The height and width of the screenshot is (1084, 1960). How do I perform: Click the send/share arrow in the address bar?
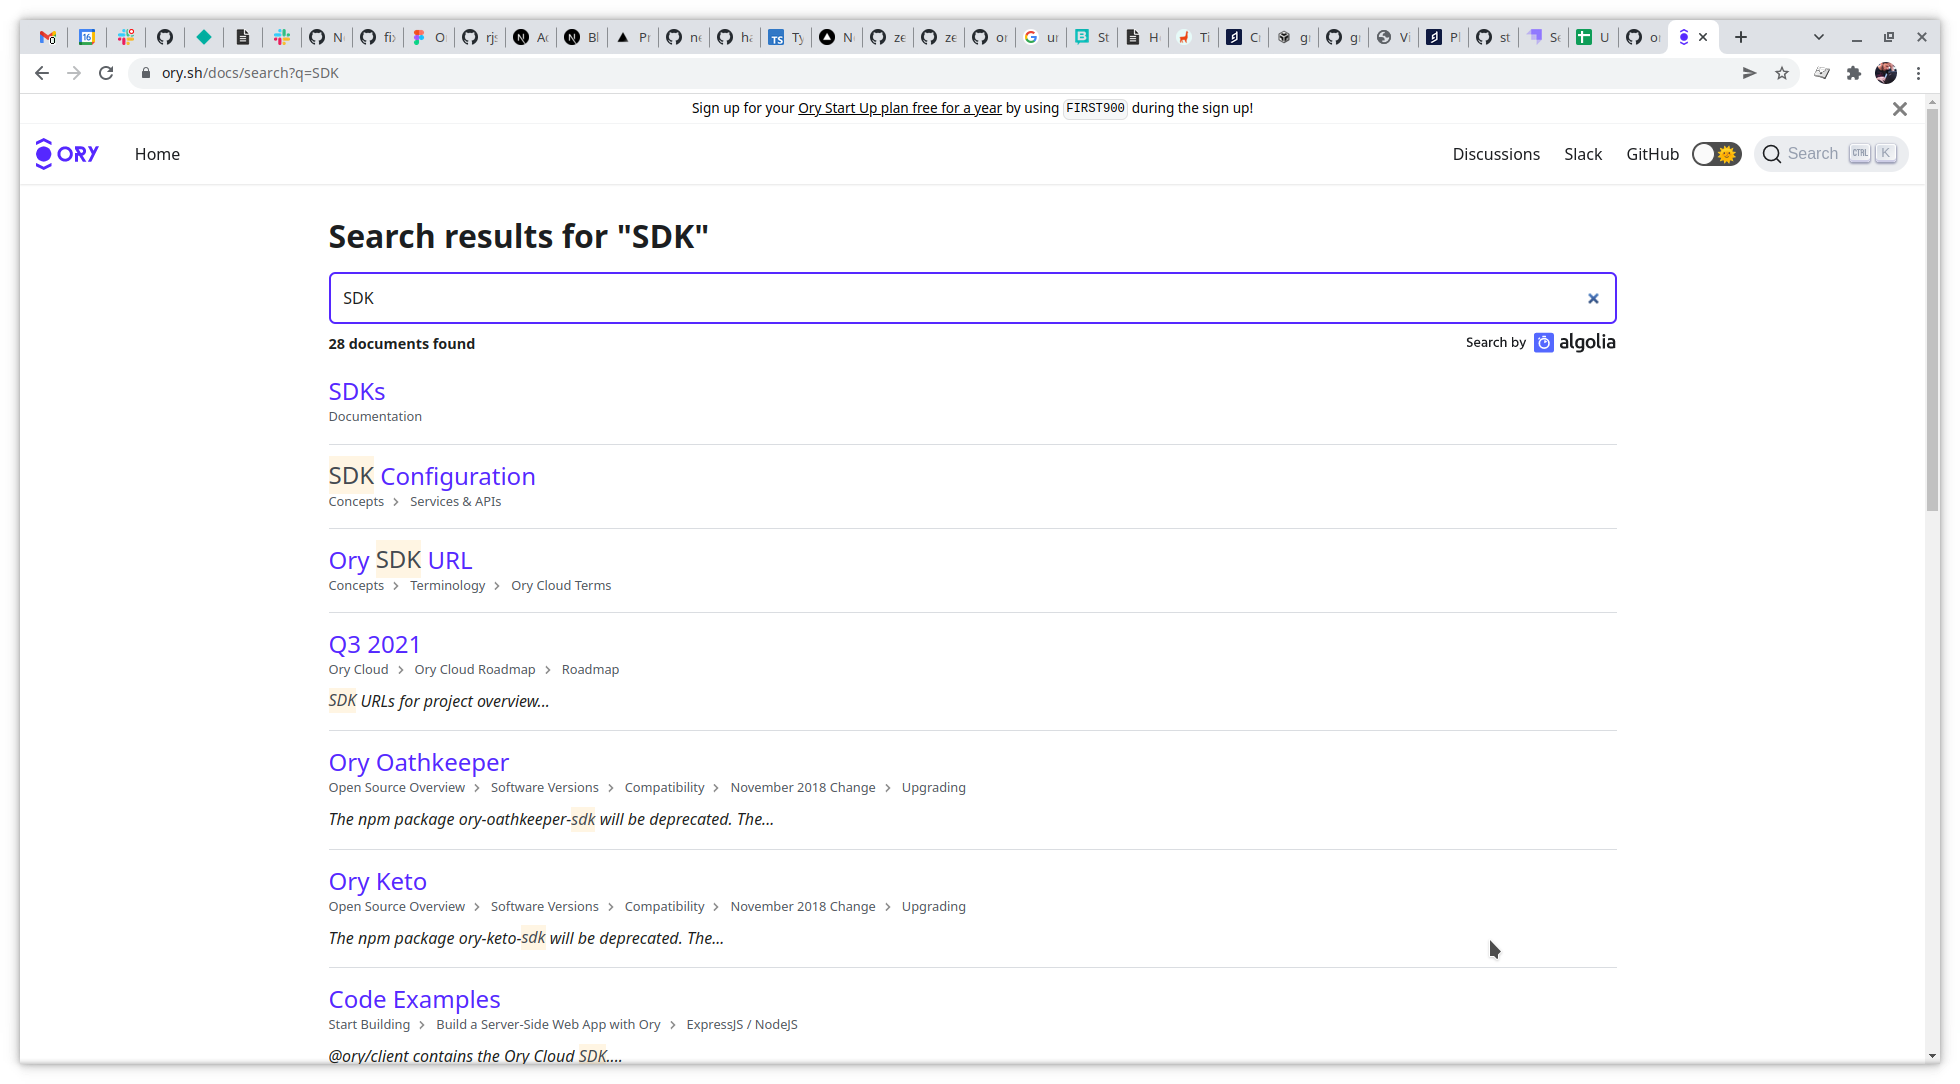point(1750,72)
